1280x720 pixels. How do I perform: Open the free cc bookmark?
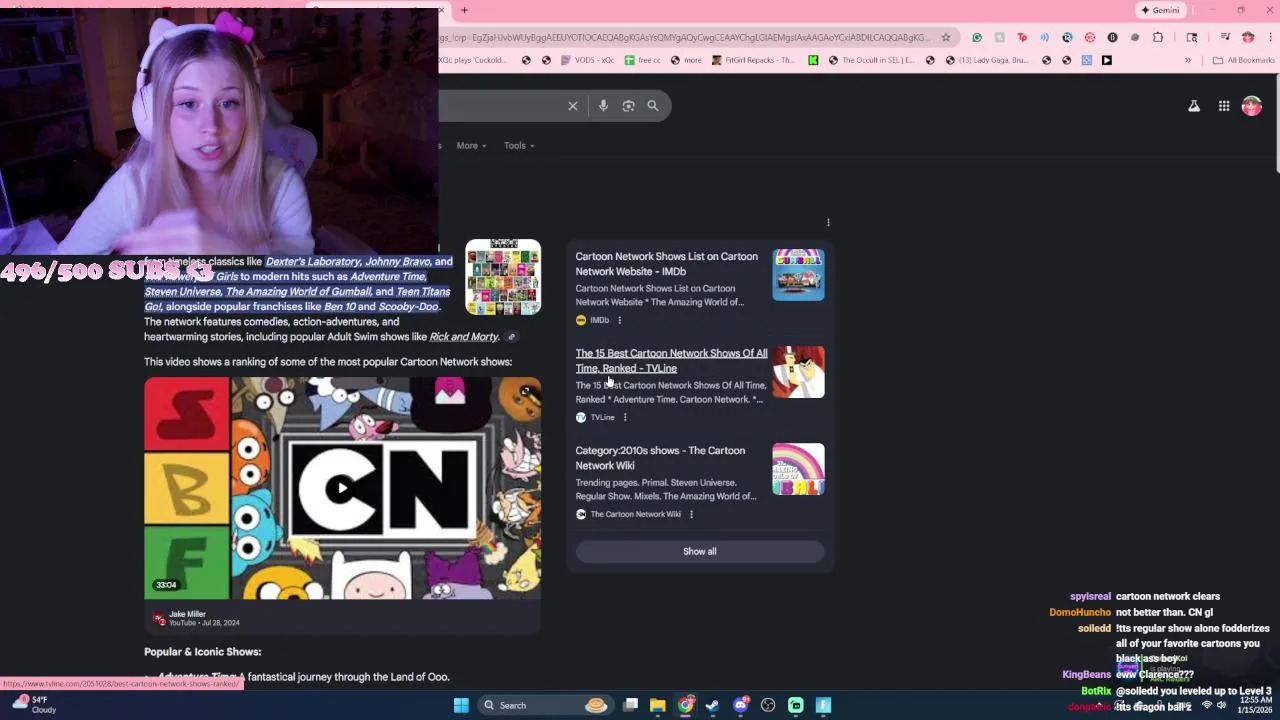click(642, 60)
